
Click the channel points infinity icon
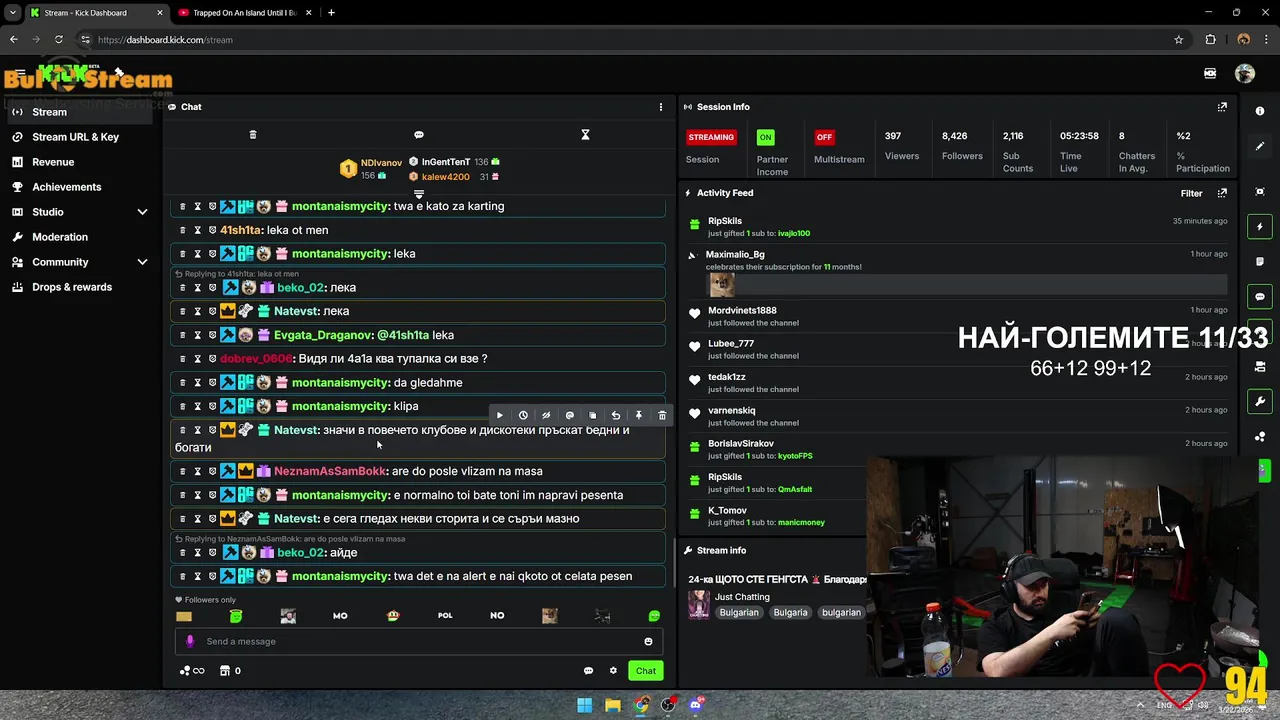click(x=192, y=671)
